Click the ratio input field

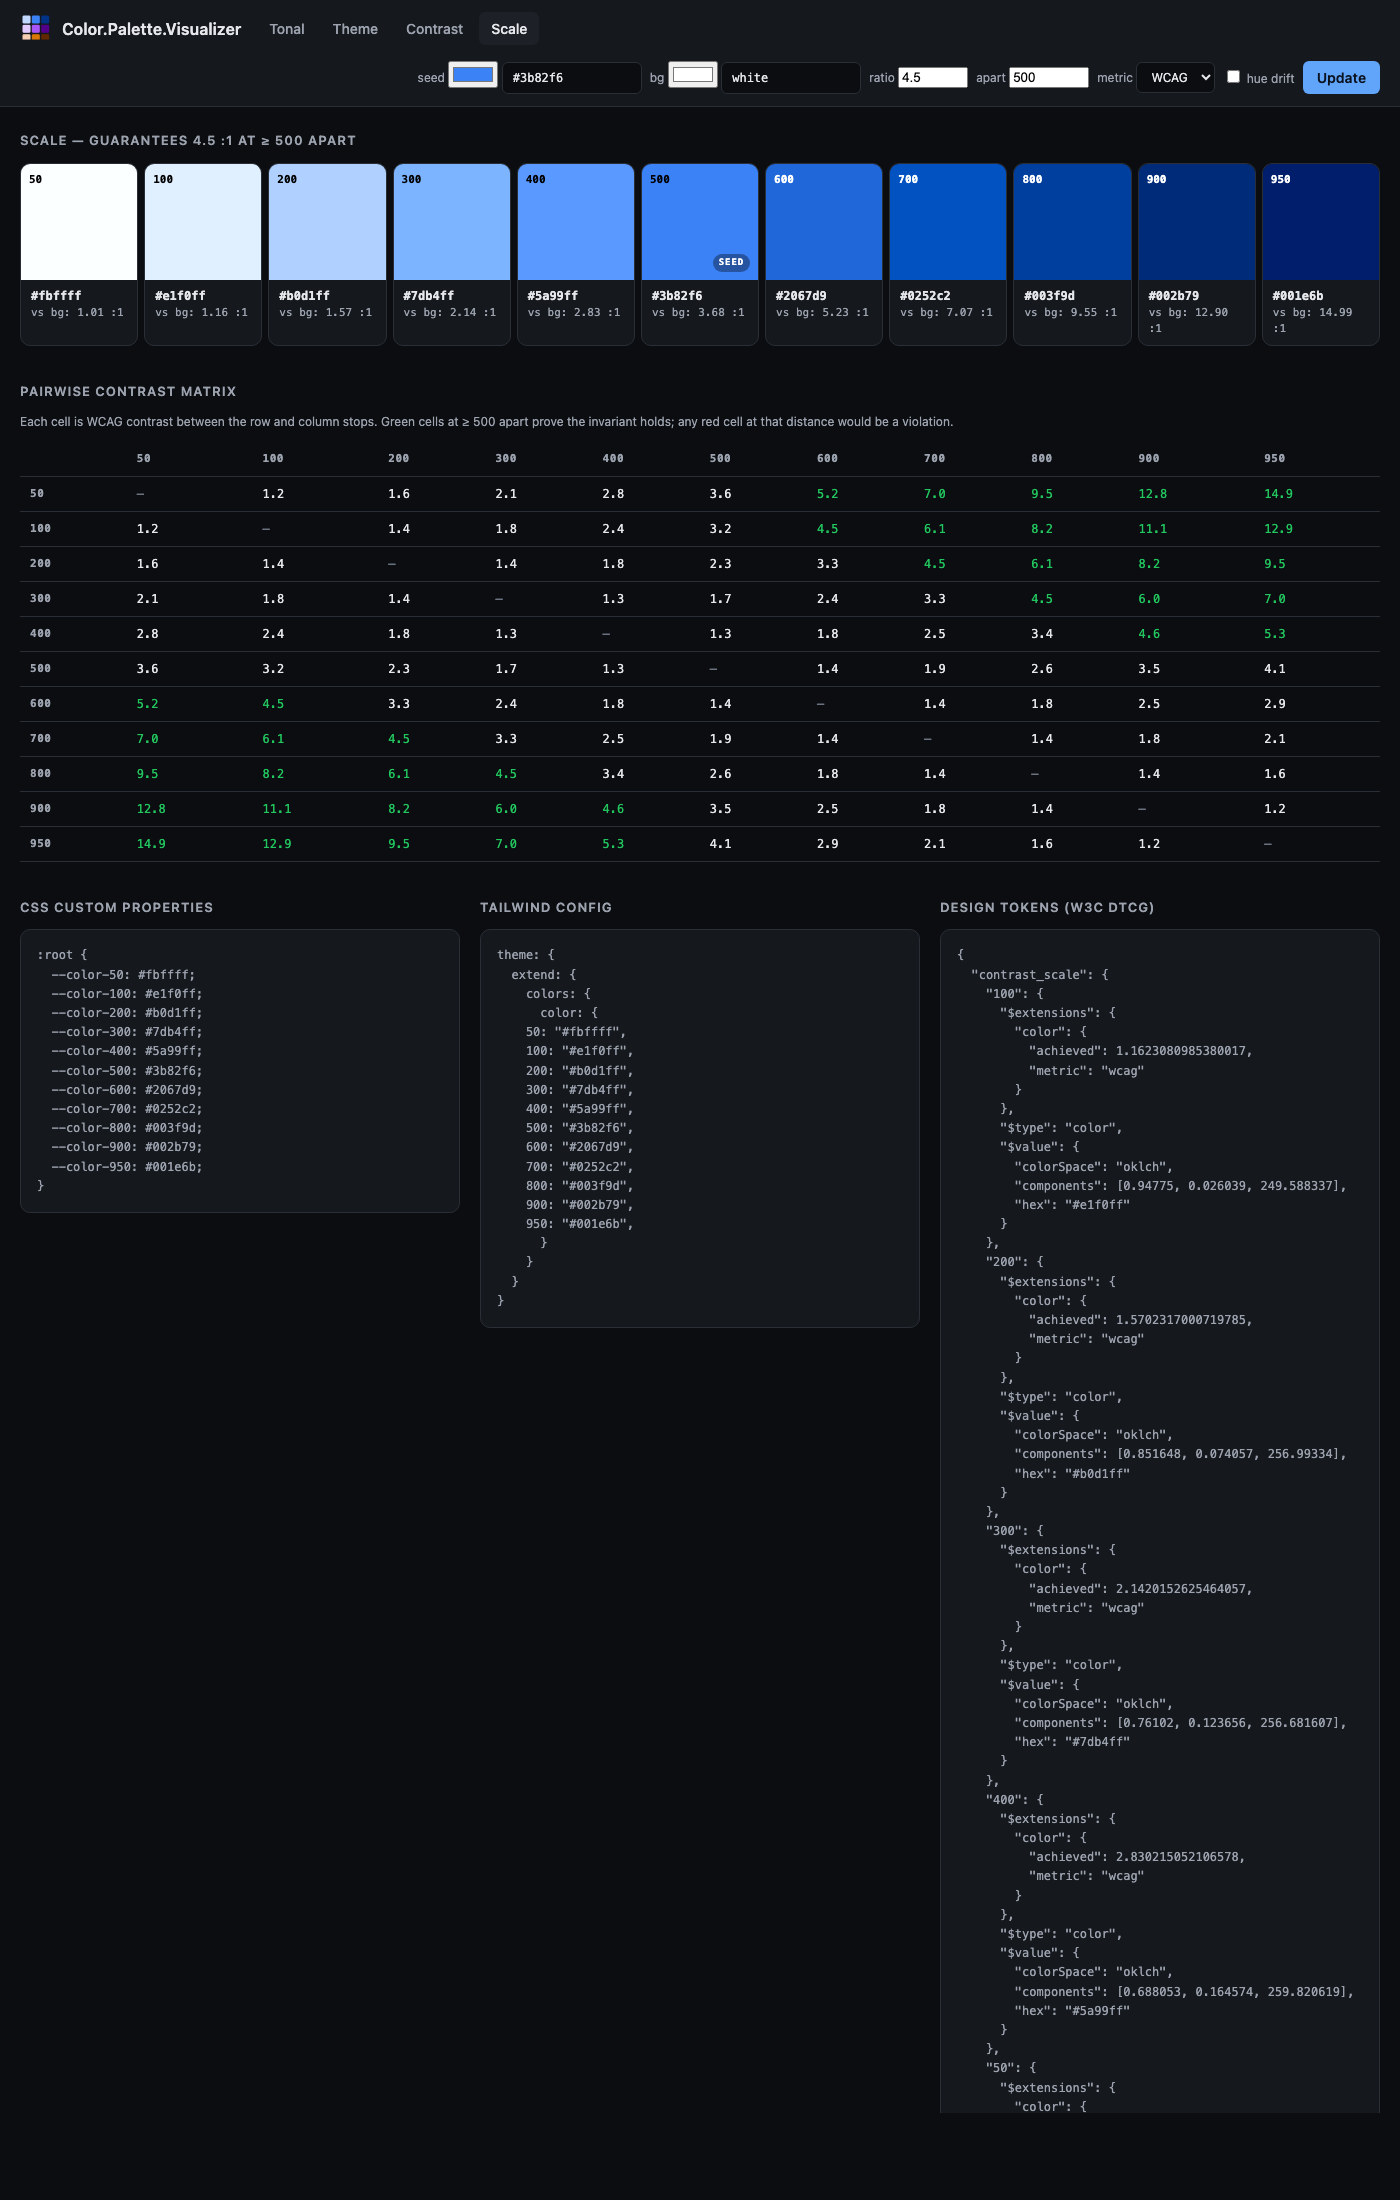[932, 78]
